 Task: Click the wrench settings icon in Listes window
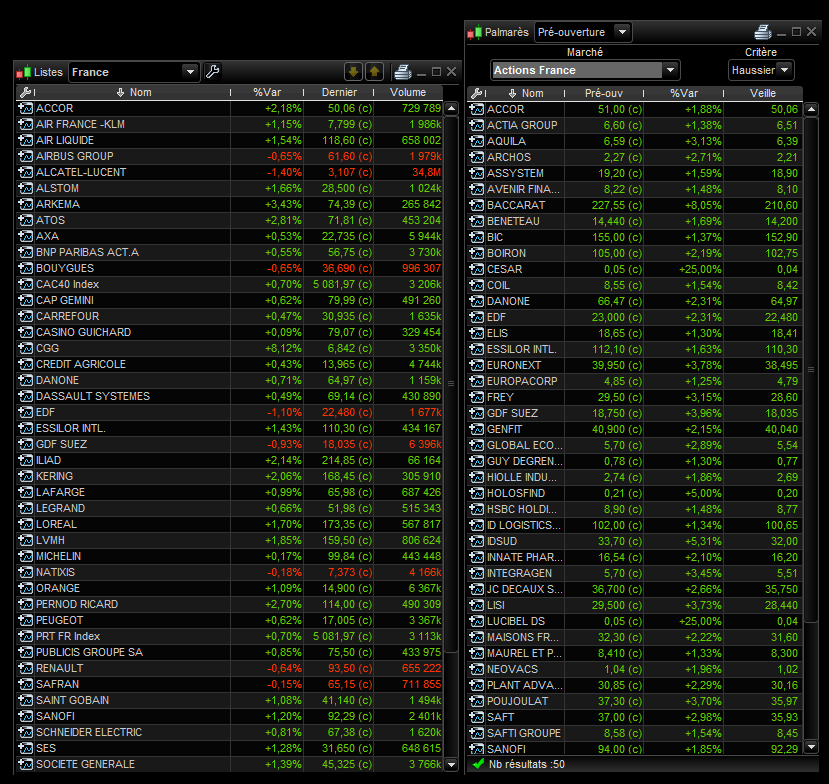click(x=213, y=71)
